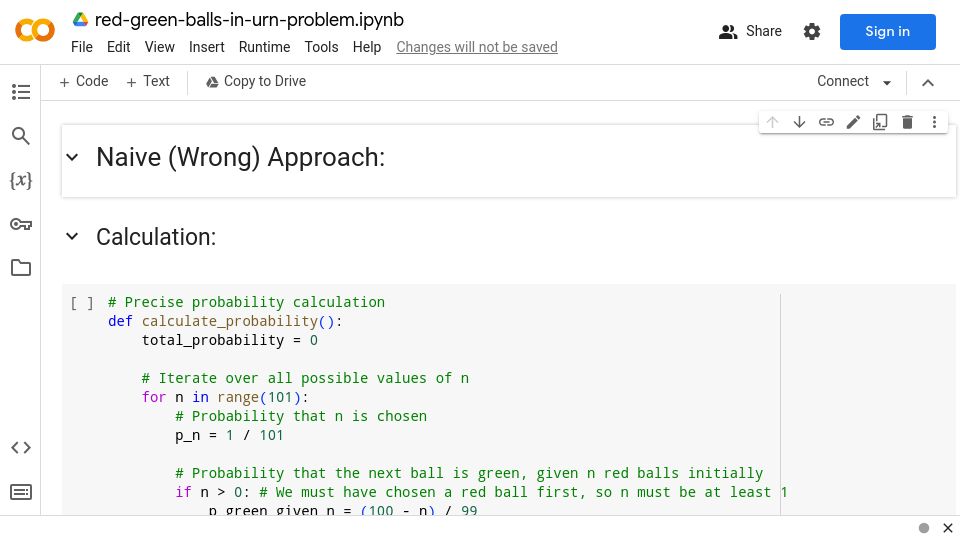Image resolution: width=960 pixels, height=540 pixels.
Task: Open the Insert menu
Action: coord(206,47)
